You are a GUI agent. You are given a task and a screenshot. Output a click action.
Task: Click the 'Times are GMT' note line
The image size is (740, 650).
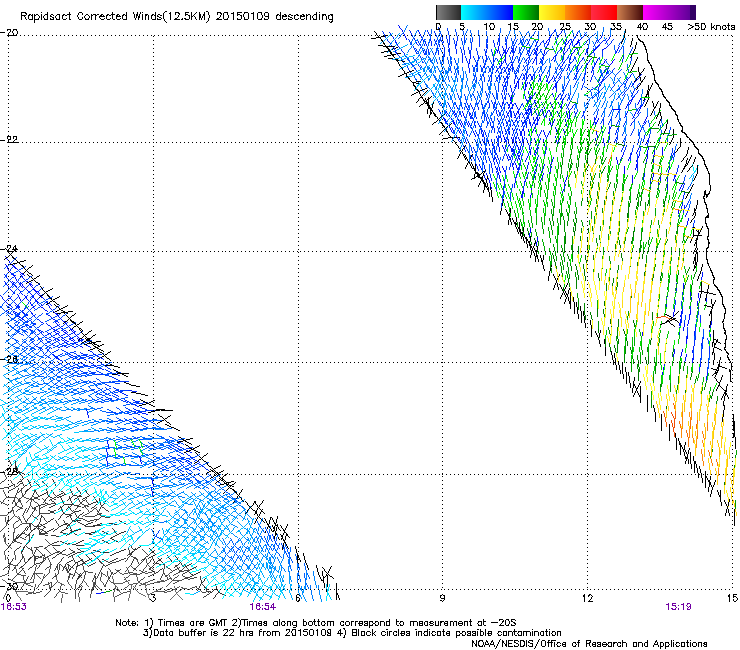point(187,623)
